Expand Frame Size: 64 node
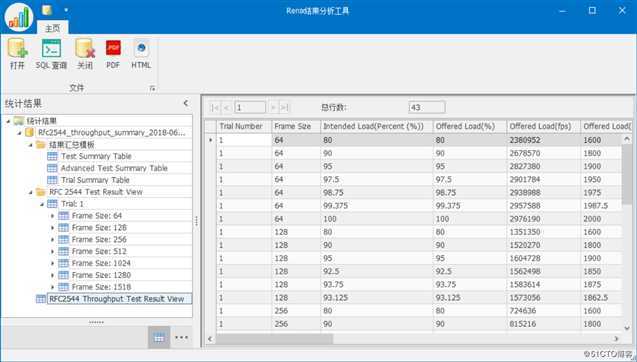The image size is (637, 362). pyautogui.click(x=52, y=216)
